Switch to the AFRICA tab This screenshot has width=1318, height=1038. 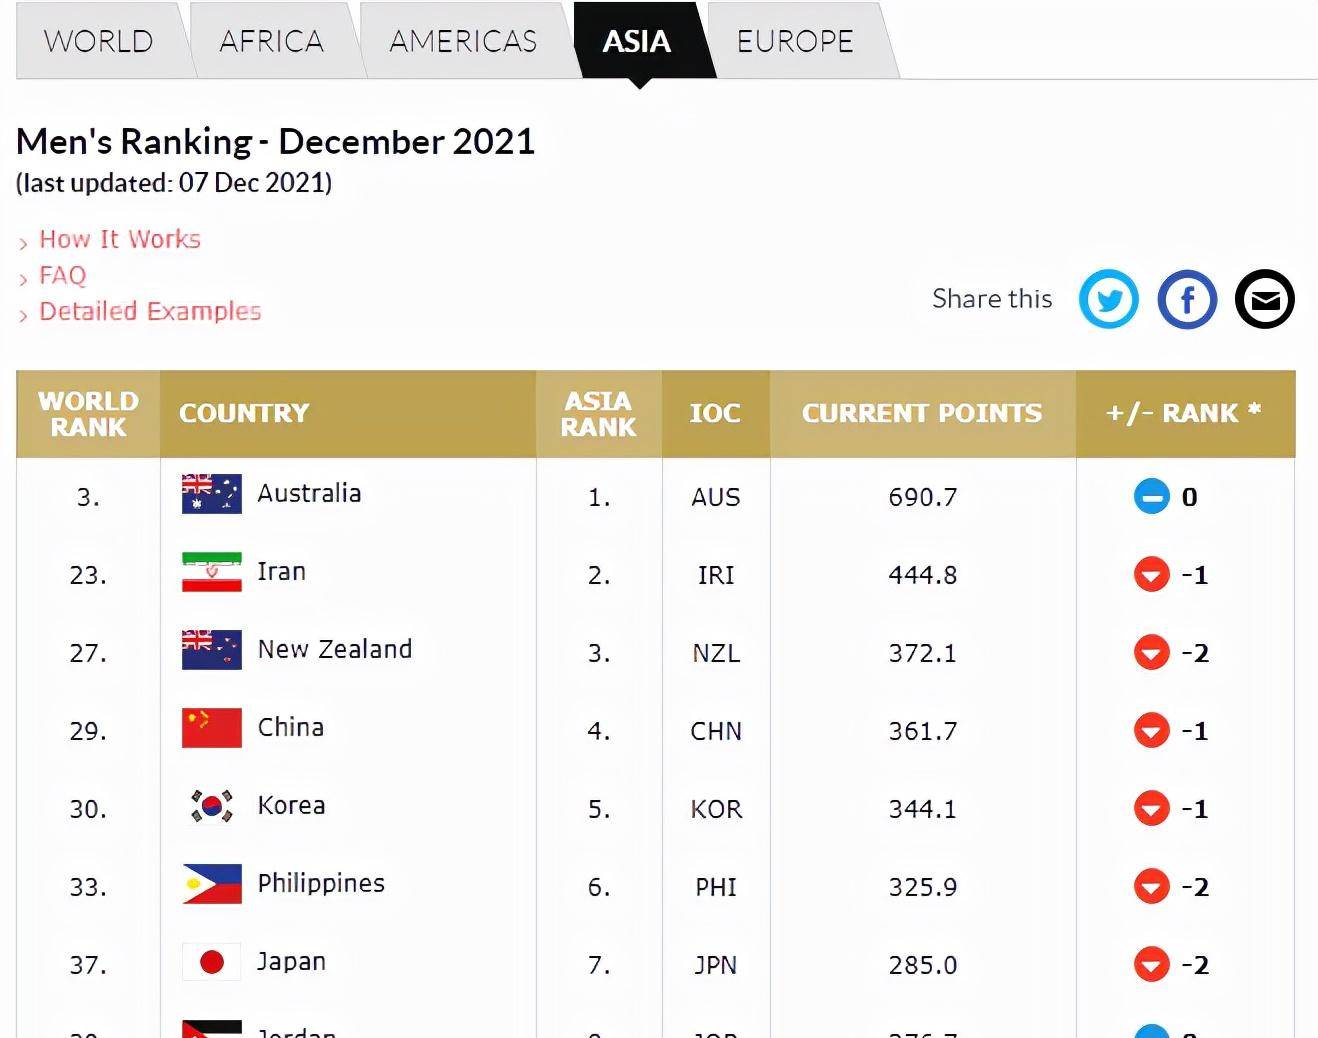(272, 41)
